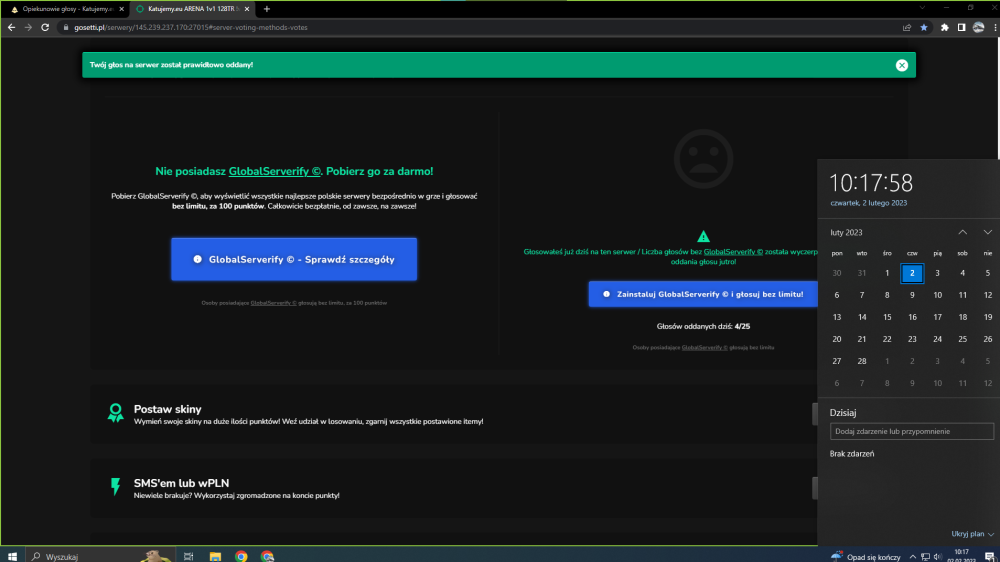
Task: Close the Katujemy.eu ARENA tab
Action: [247, 9]
